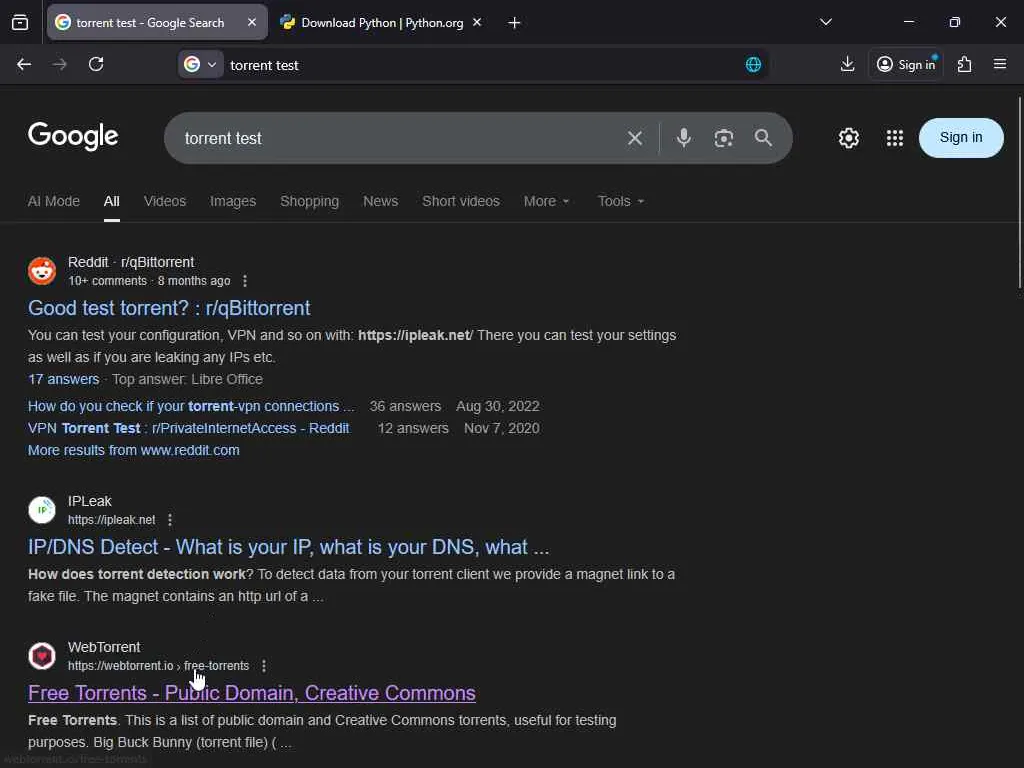Click the Google search box text
Screen dimensions: 1024x768
pos(223,138)
